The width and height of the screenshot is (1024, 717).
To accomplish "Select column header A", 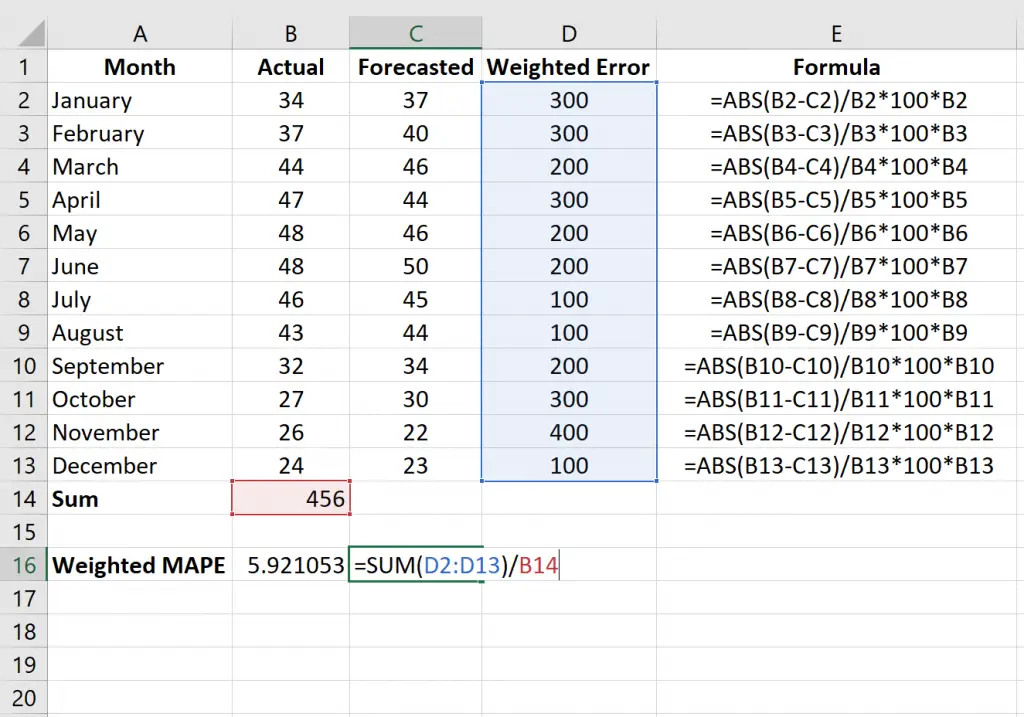I will coord(140,33).
